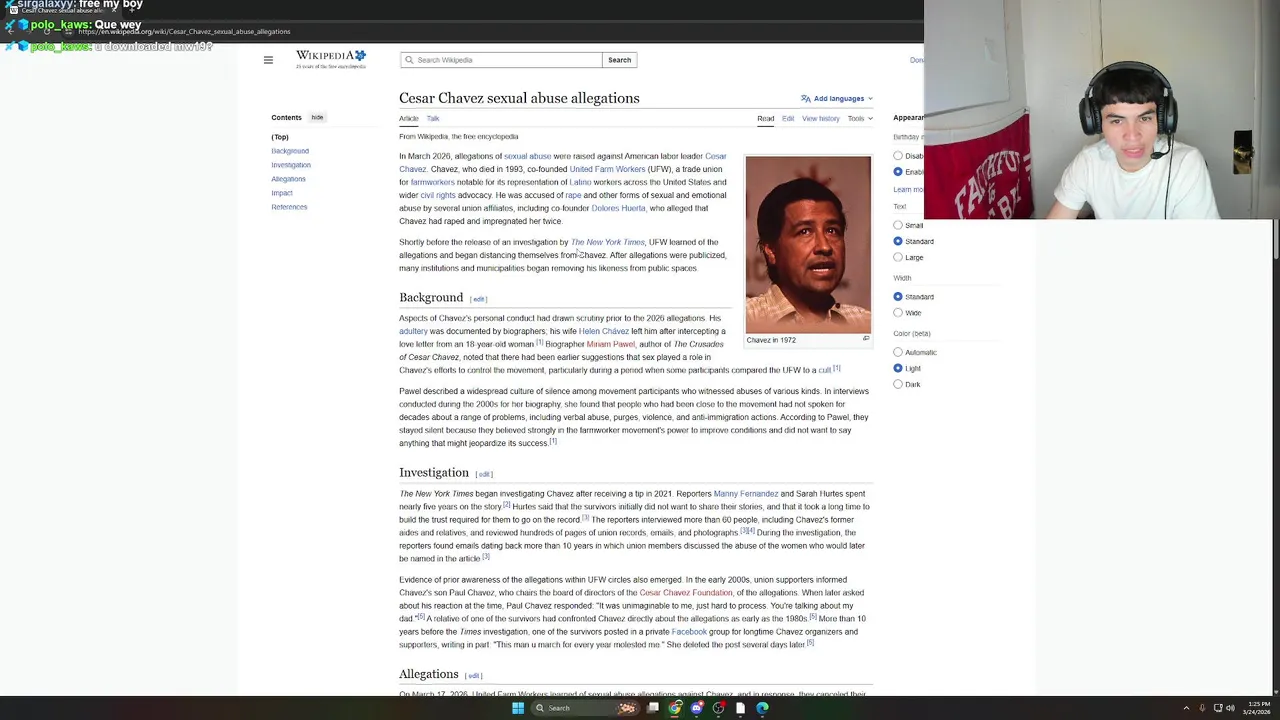The image size is (1280, 720).
Task: Open the Wikipedia main menu hamburger icon
Action: (268, 60)
